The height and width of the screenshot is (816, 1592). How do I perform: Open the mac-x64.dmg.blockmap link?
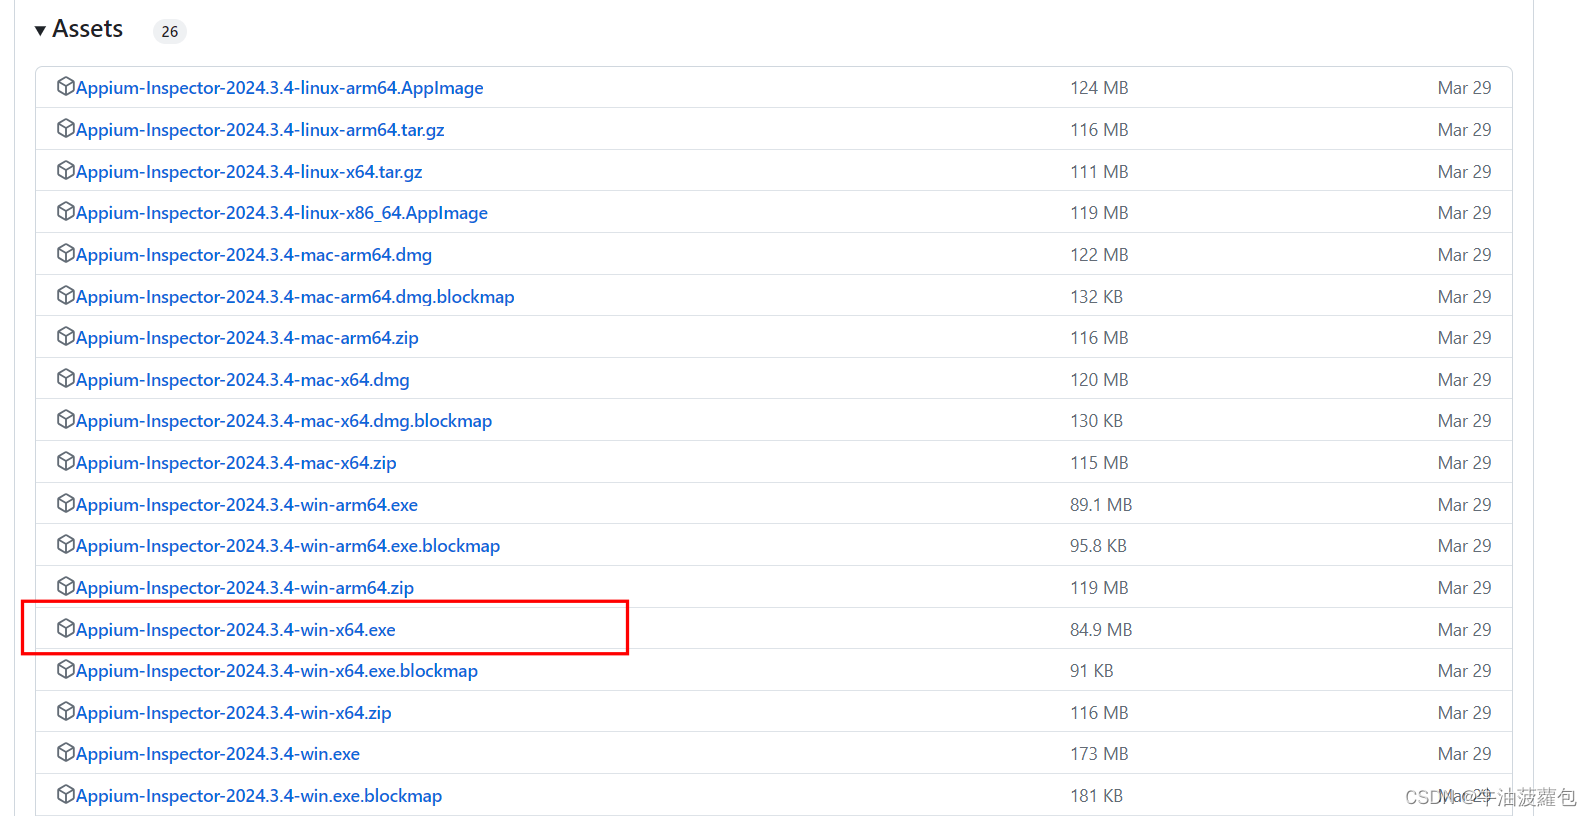click(x=284, y=421)
